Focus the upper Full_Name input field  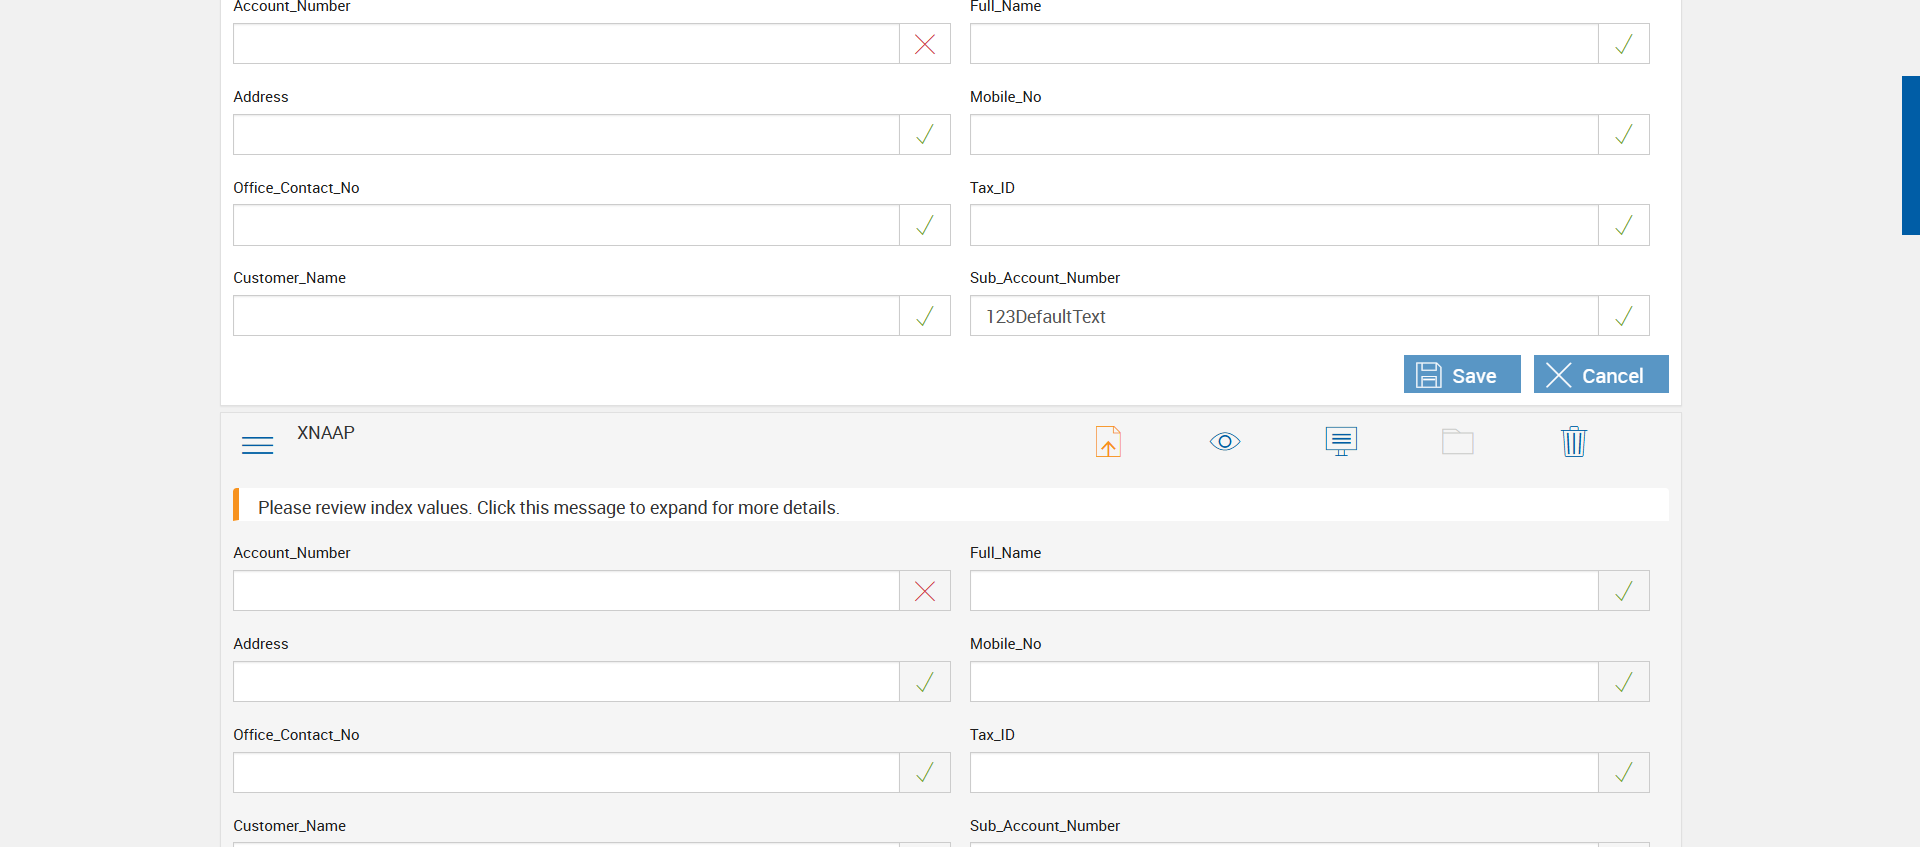pos(1284,44)
